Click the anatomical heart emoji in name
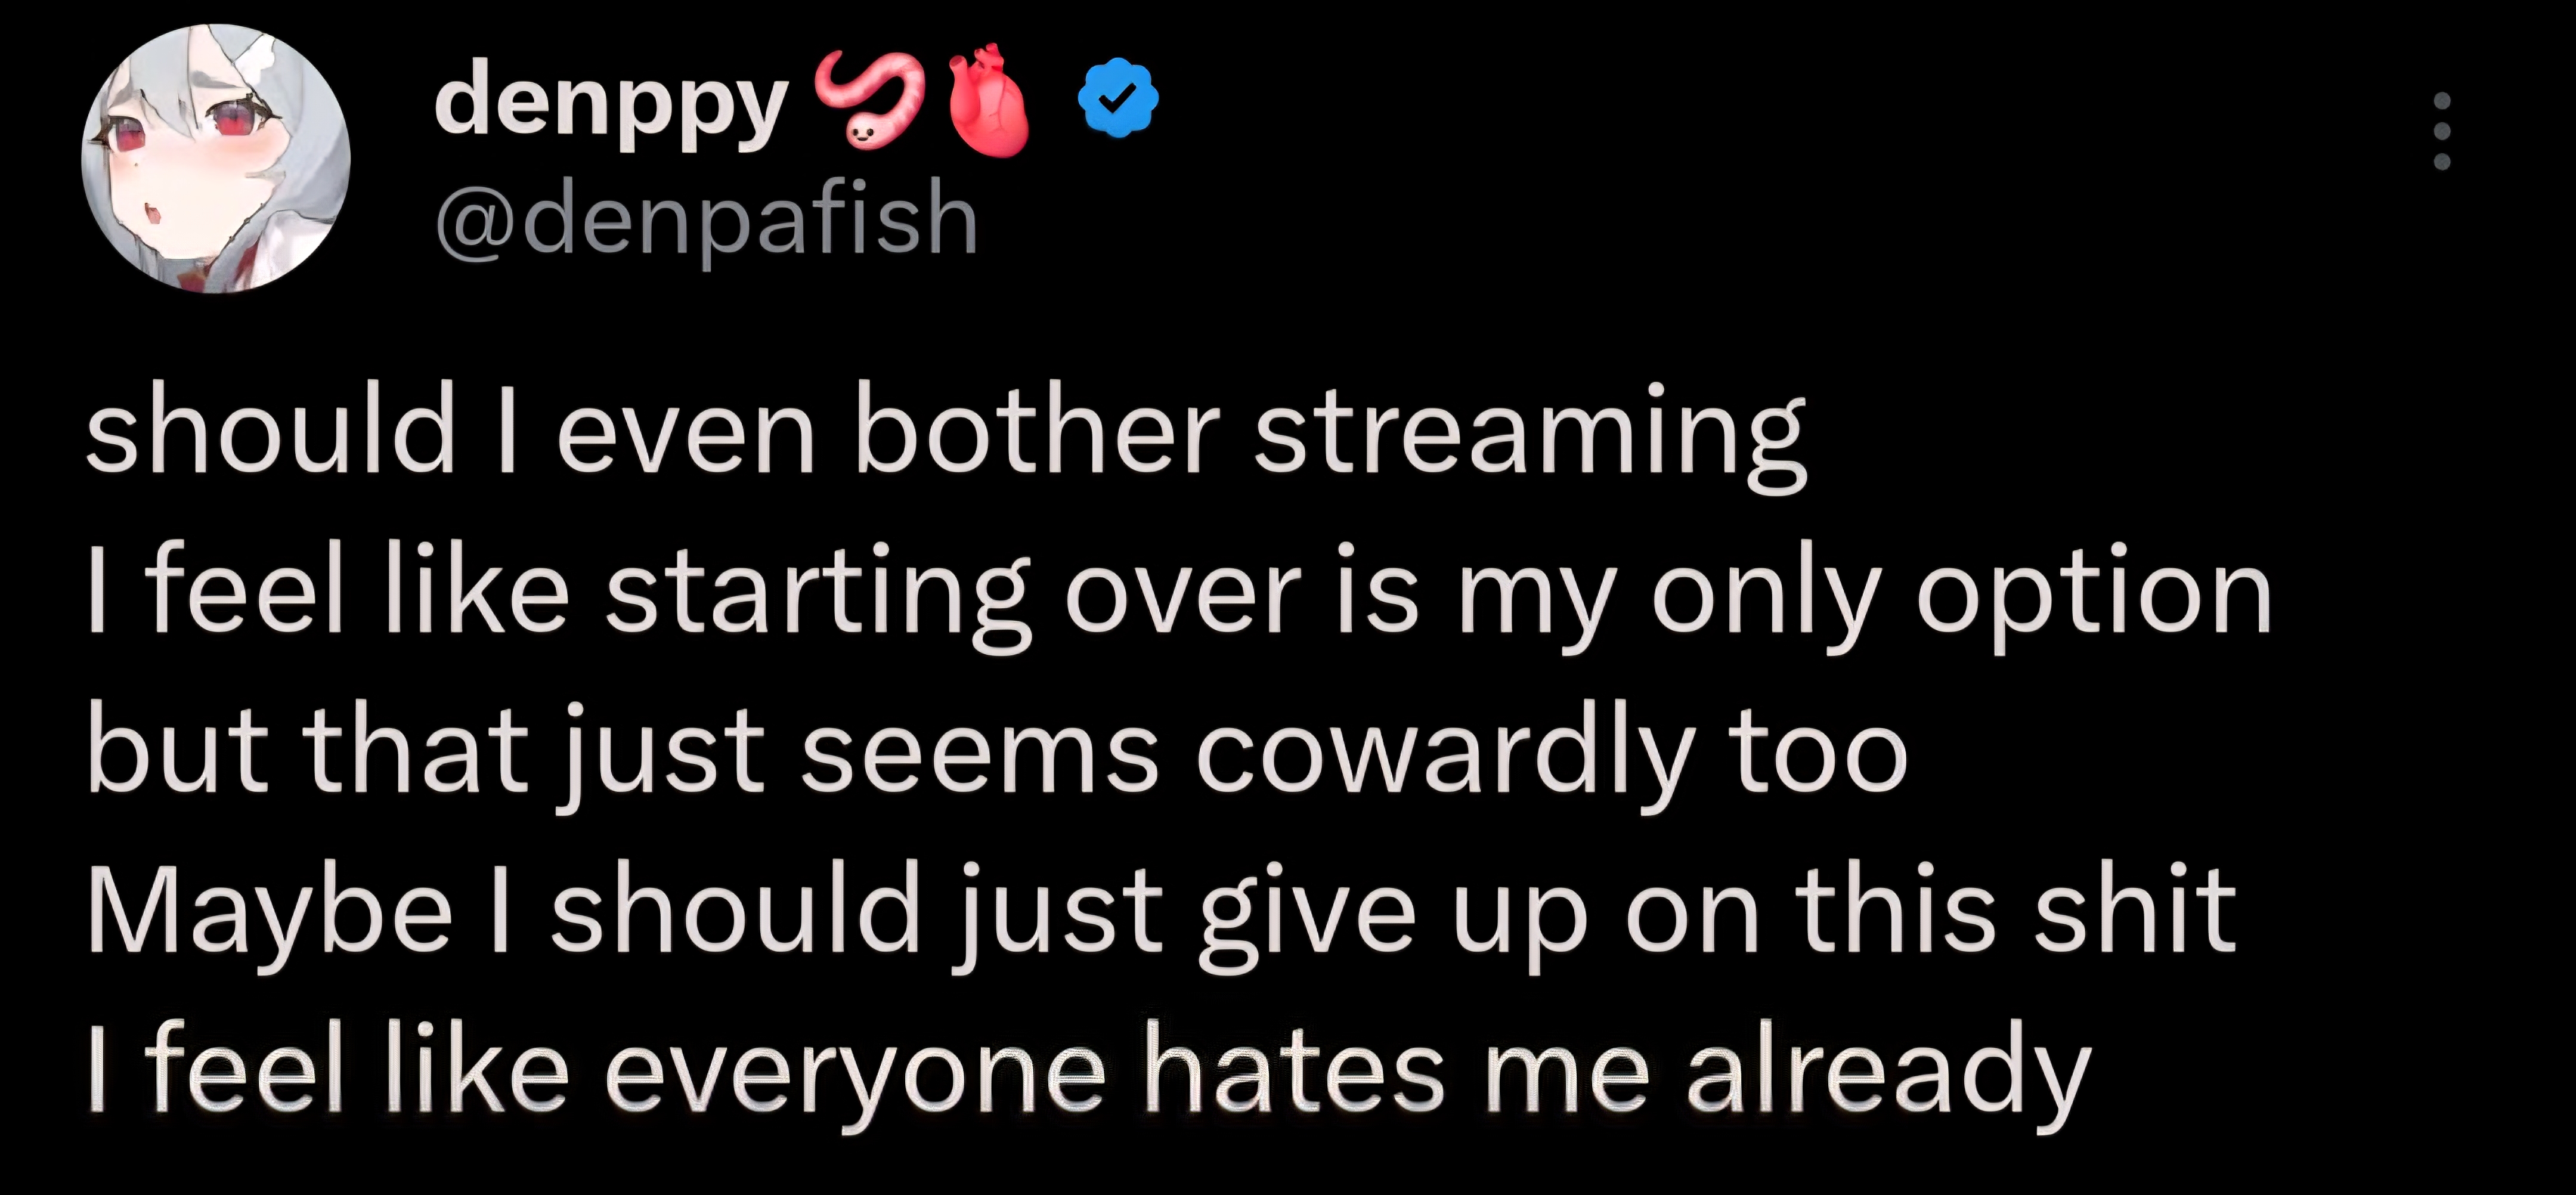Viewport: 2576px width, 1195px height. coord(988,100)
